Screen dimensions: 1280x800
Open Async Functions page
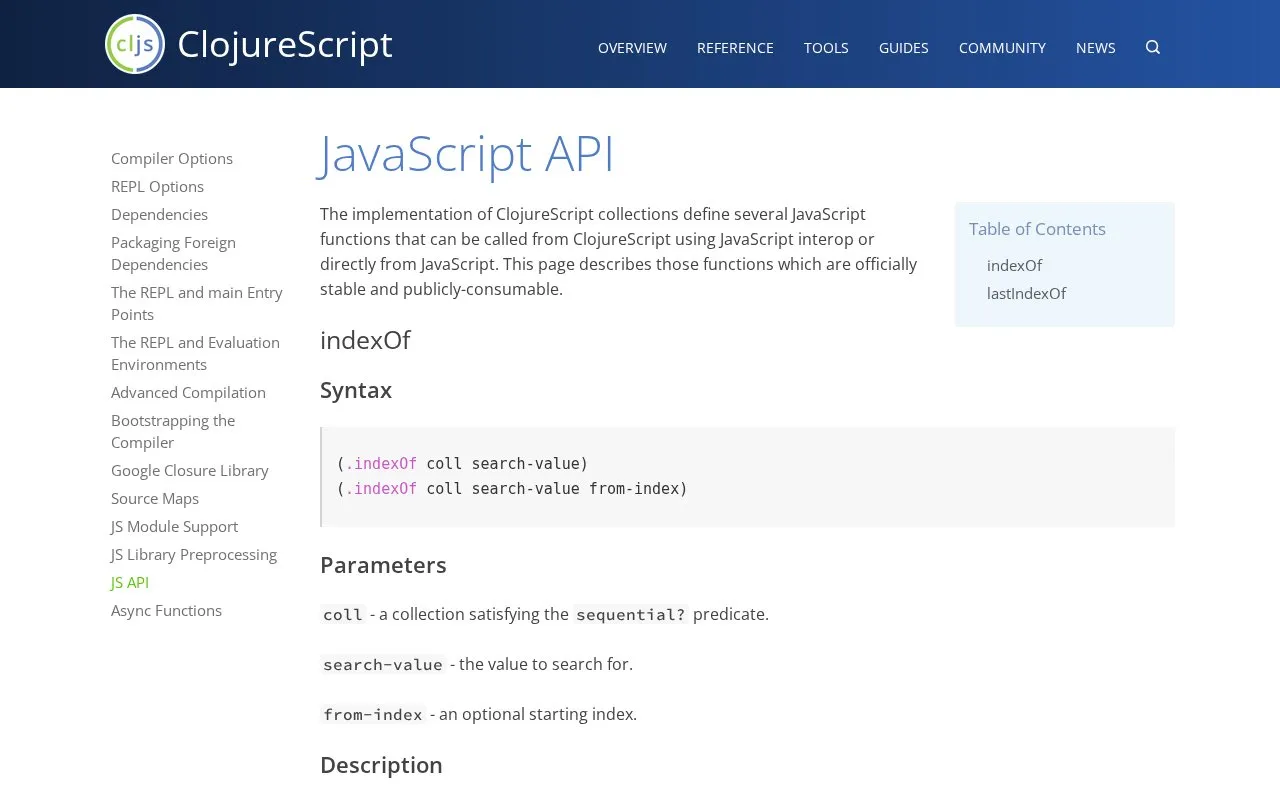point(166,610)
